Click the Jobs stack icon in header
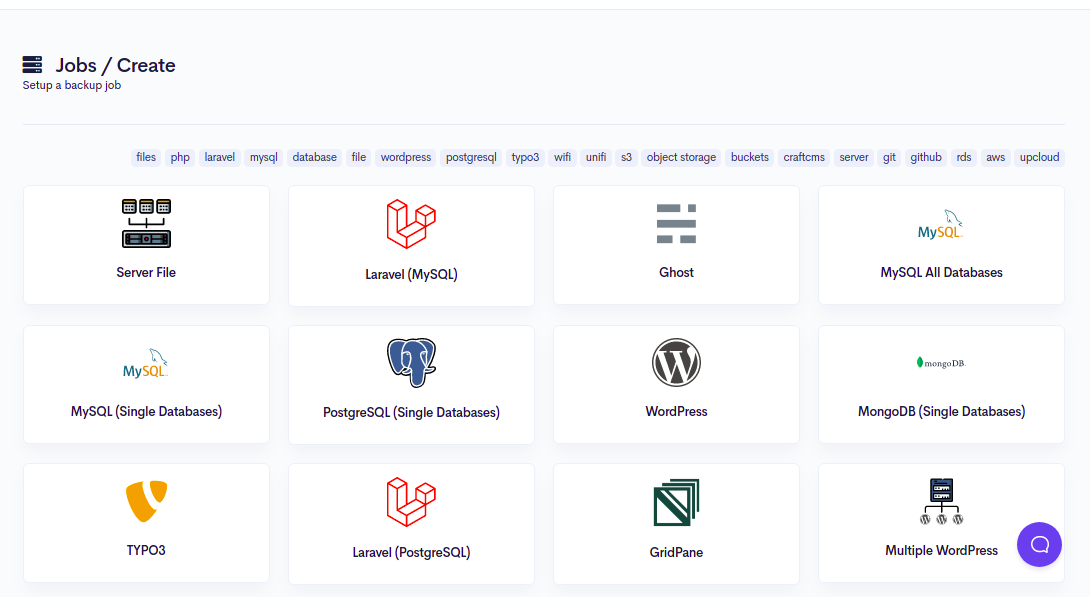This screenshot has width=1090, height=597. click(32, 65)
